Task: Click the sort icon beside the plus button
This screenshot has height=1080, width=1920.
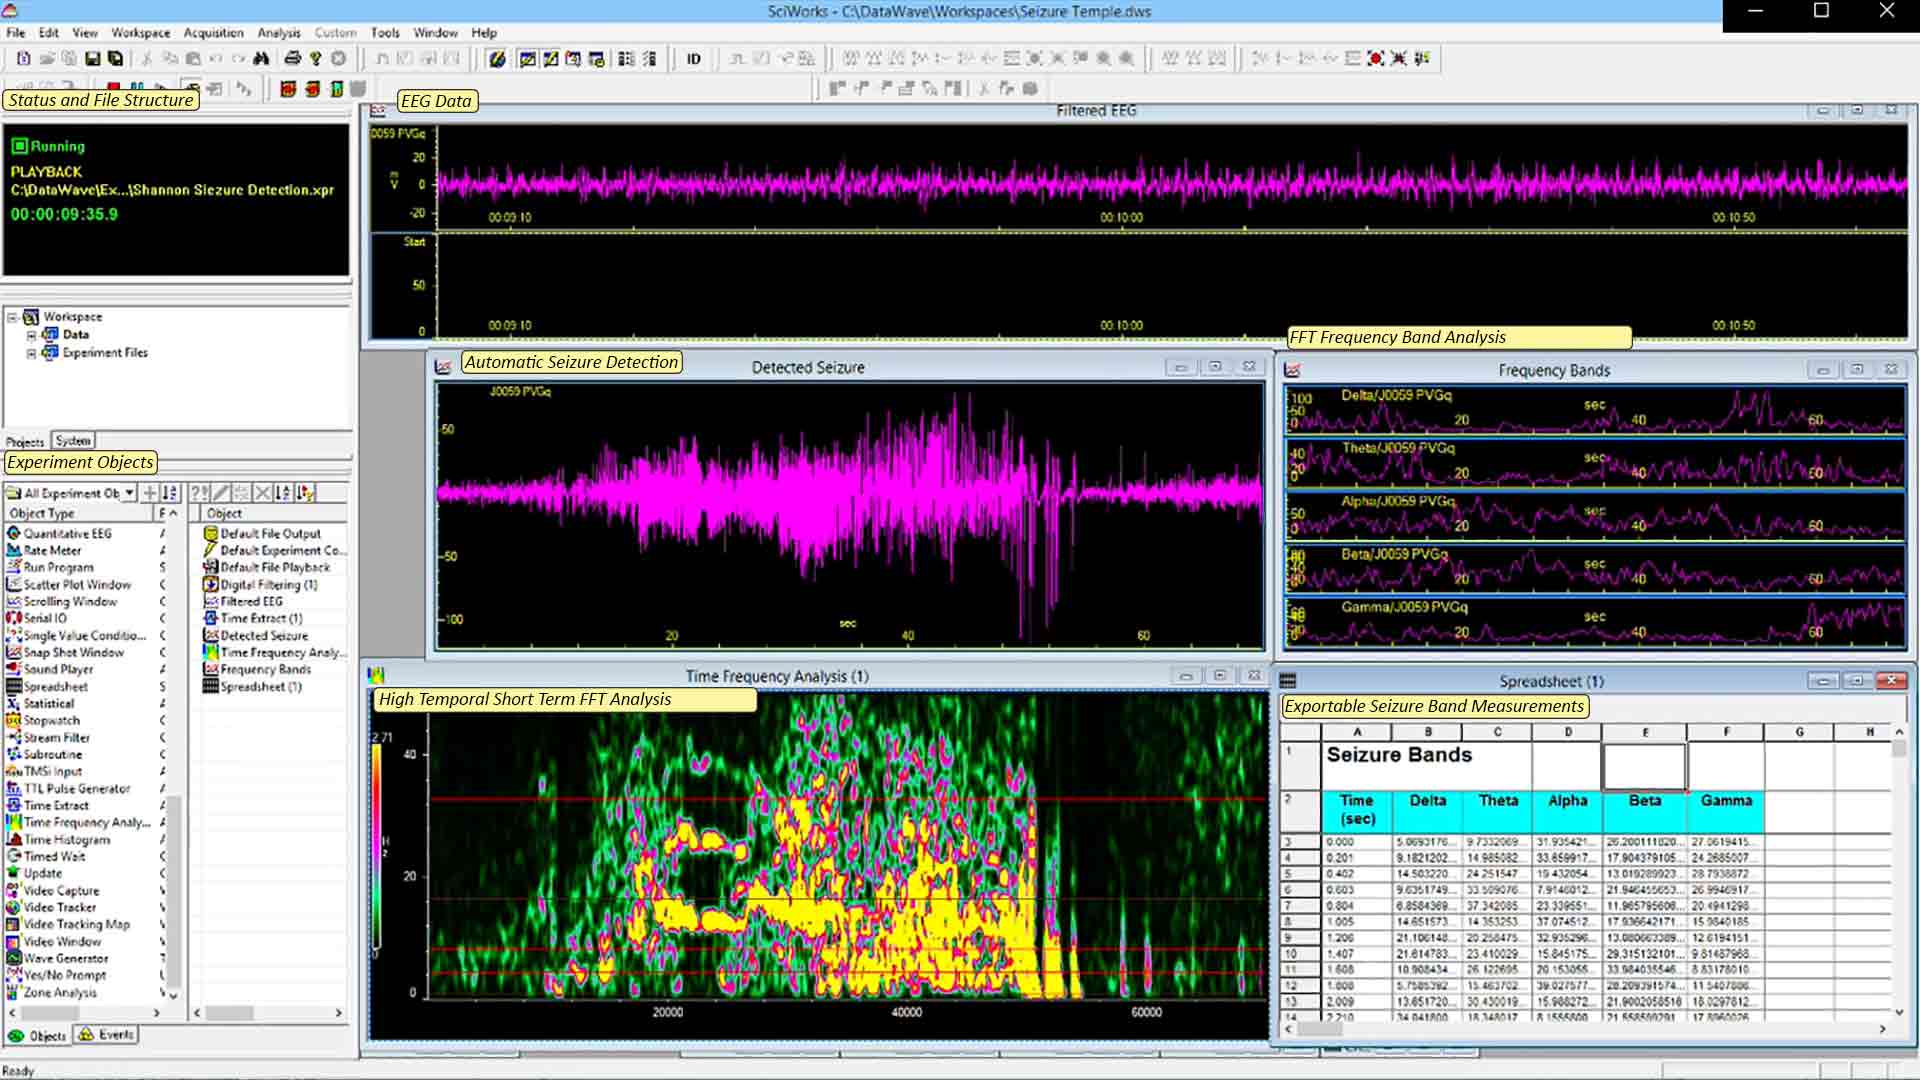Action: pyautogui.click(x=170, y=493)
